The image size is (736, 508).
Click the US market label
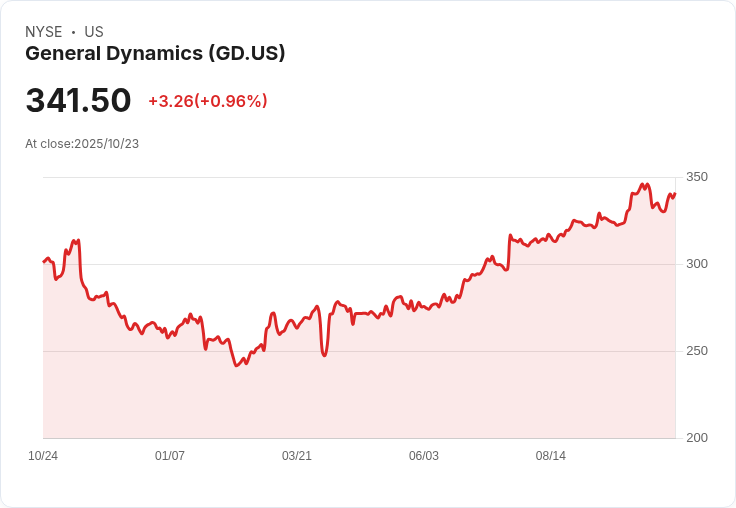coord(94,32)
